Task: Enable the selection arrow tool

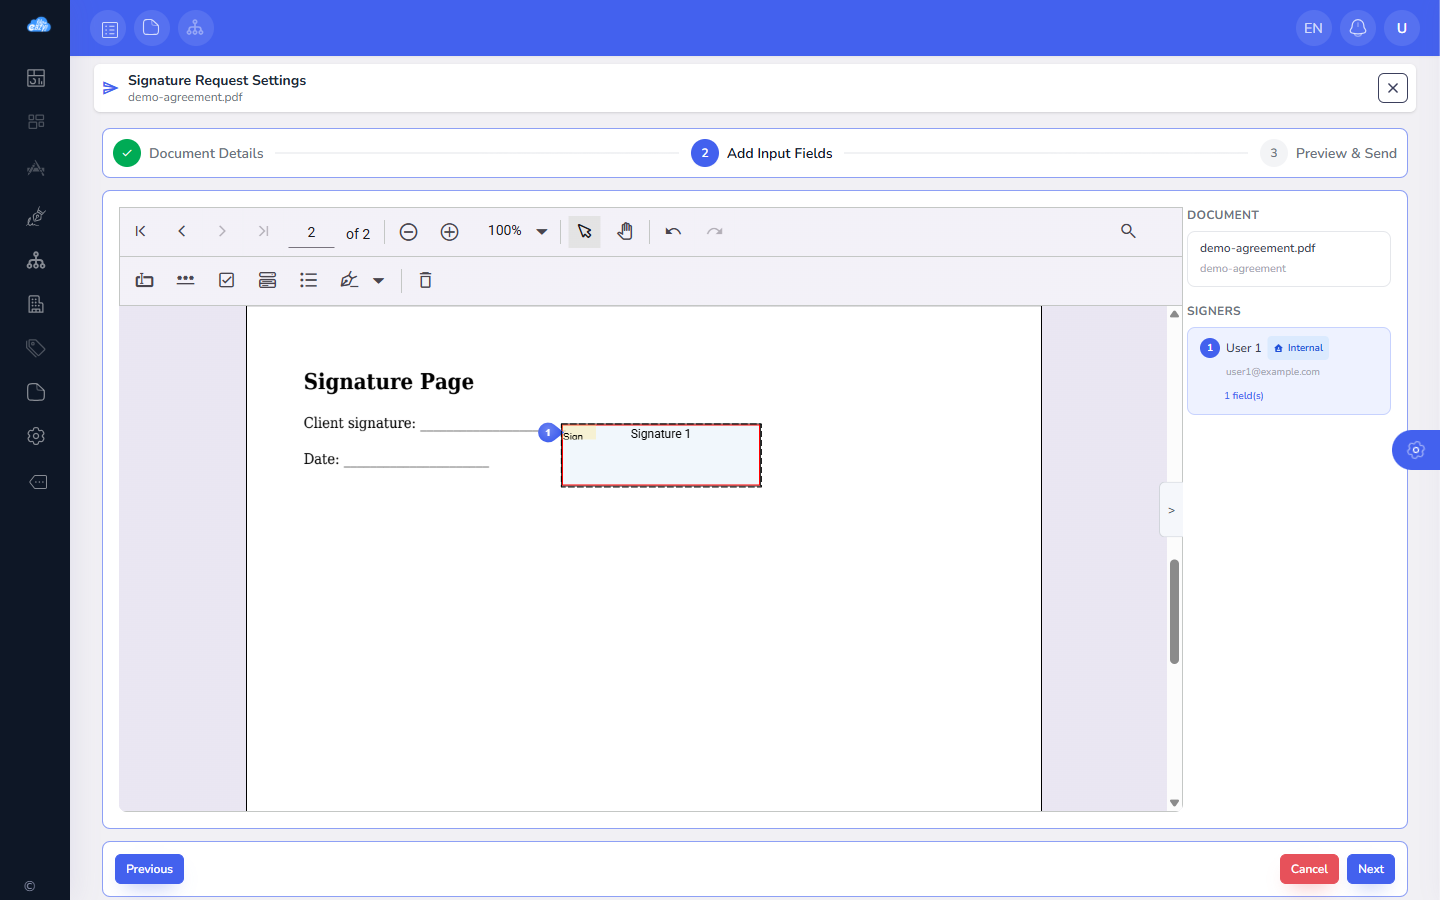Action: point(585,232)
